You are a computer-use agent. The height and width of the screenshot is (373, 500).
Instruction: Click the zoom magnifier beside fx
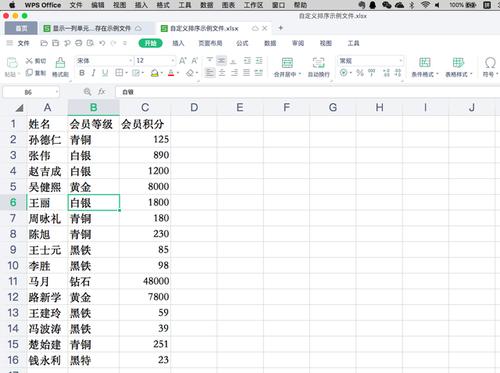tap(87, 92)
